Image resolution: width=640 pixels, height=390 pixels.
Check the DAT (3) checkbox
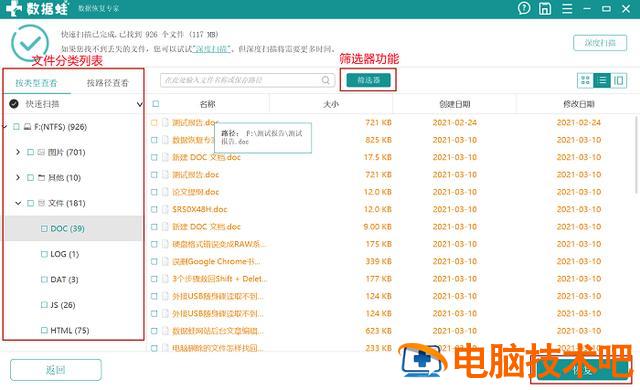44,279
